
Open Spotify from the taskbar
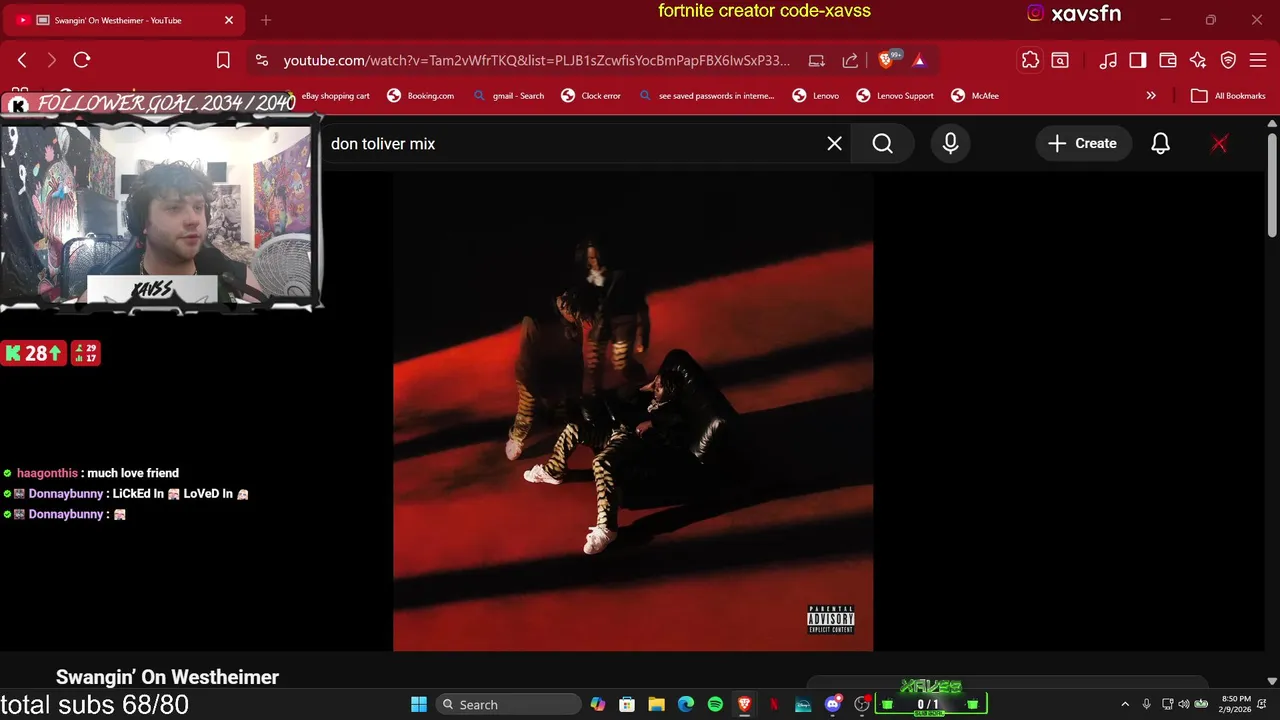coord(715,705)
